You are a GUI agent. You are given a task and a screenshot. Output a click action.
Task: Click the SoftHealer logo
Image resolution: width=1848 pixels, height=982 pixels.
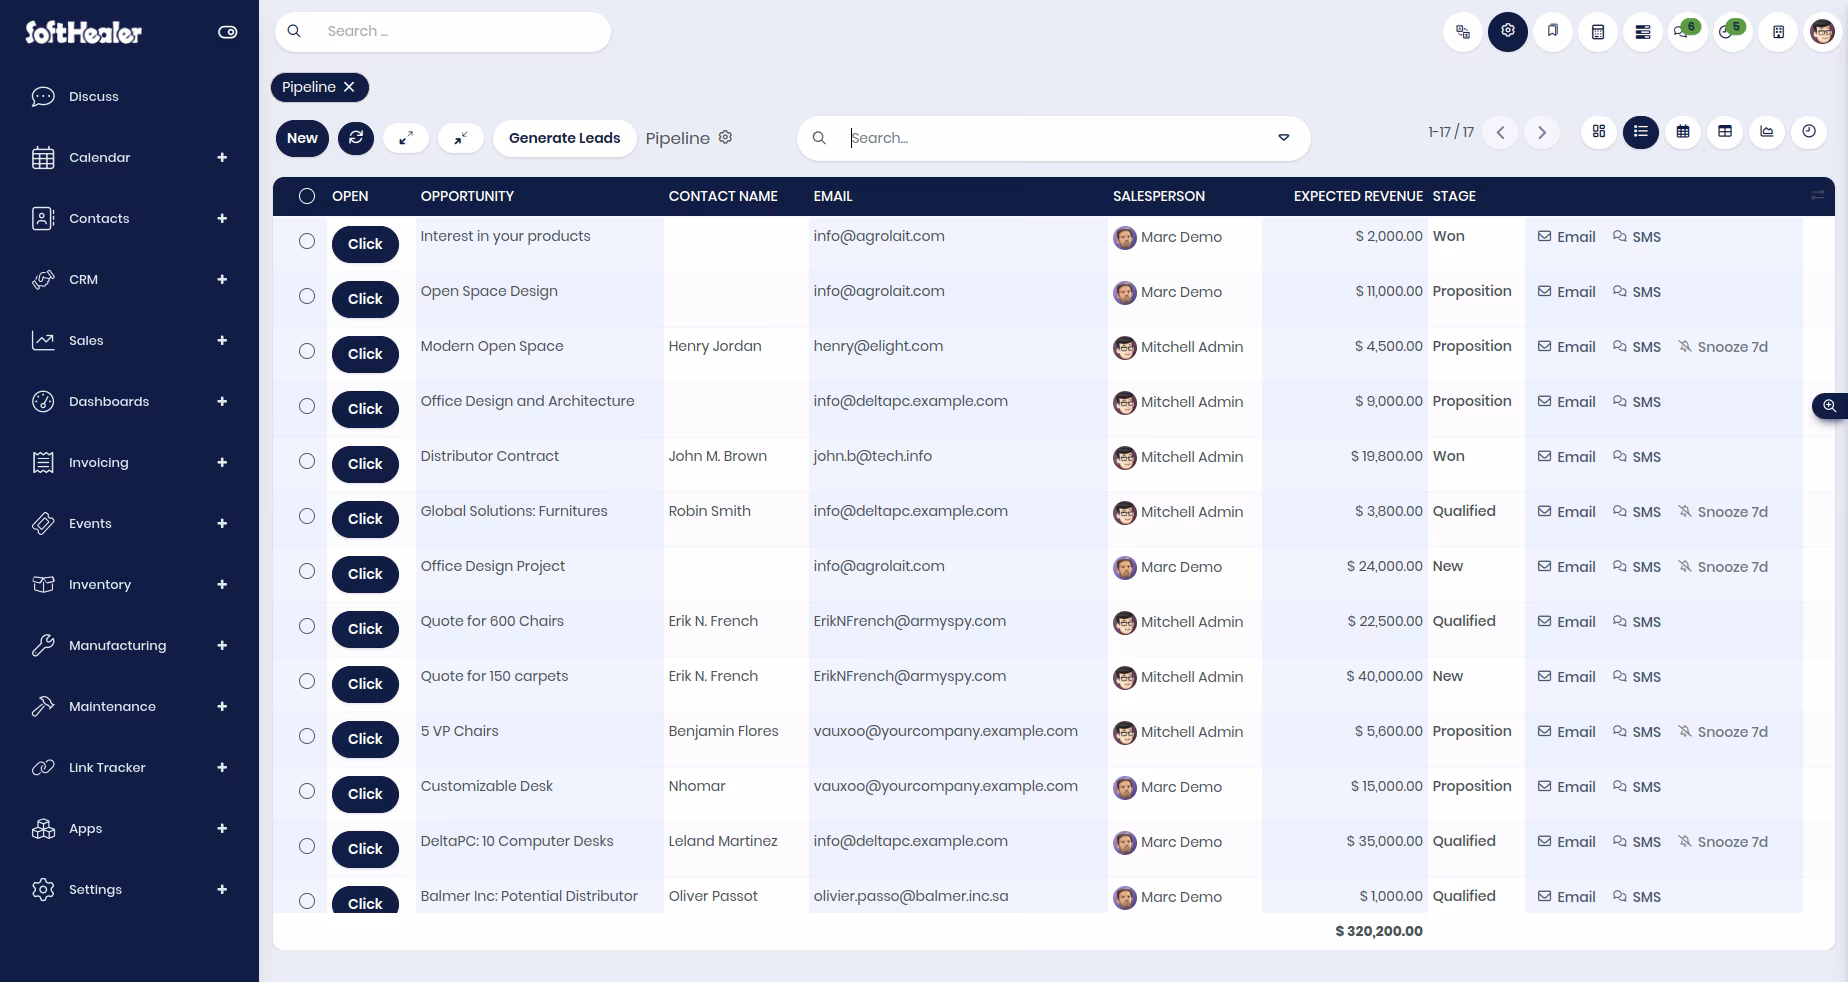(84, 32)
